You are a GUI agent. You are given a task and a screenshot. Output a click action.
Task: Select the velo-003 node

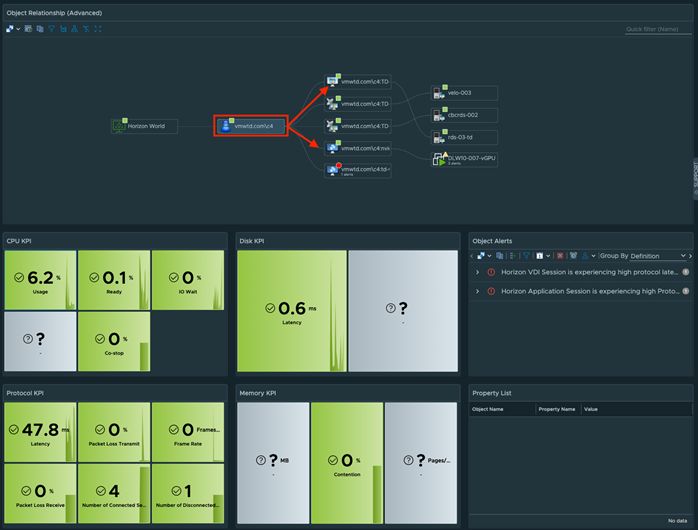tap(464, 93)
